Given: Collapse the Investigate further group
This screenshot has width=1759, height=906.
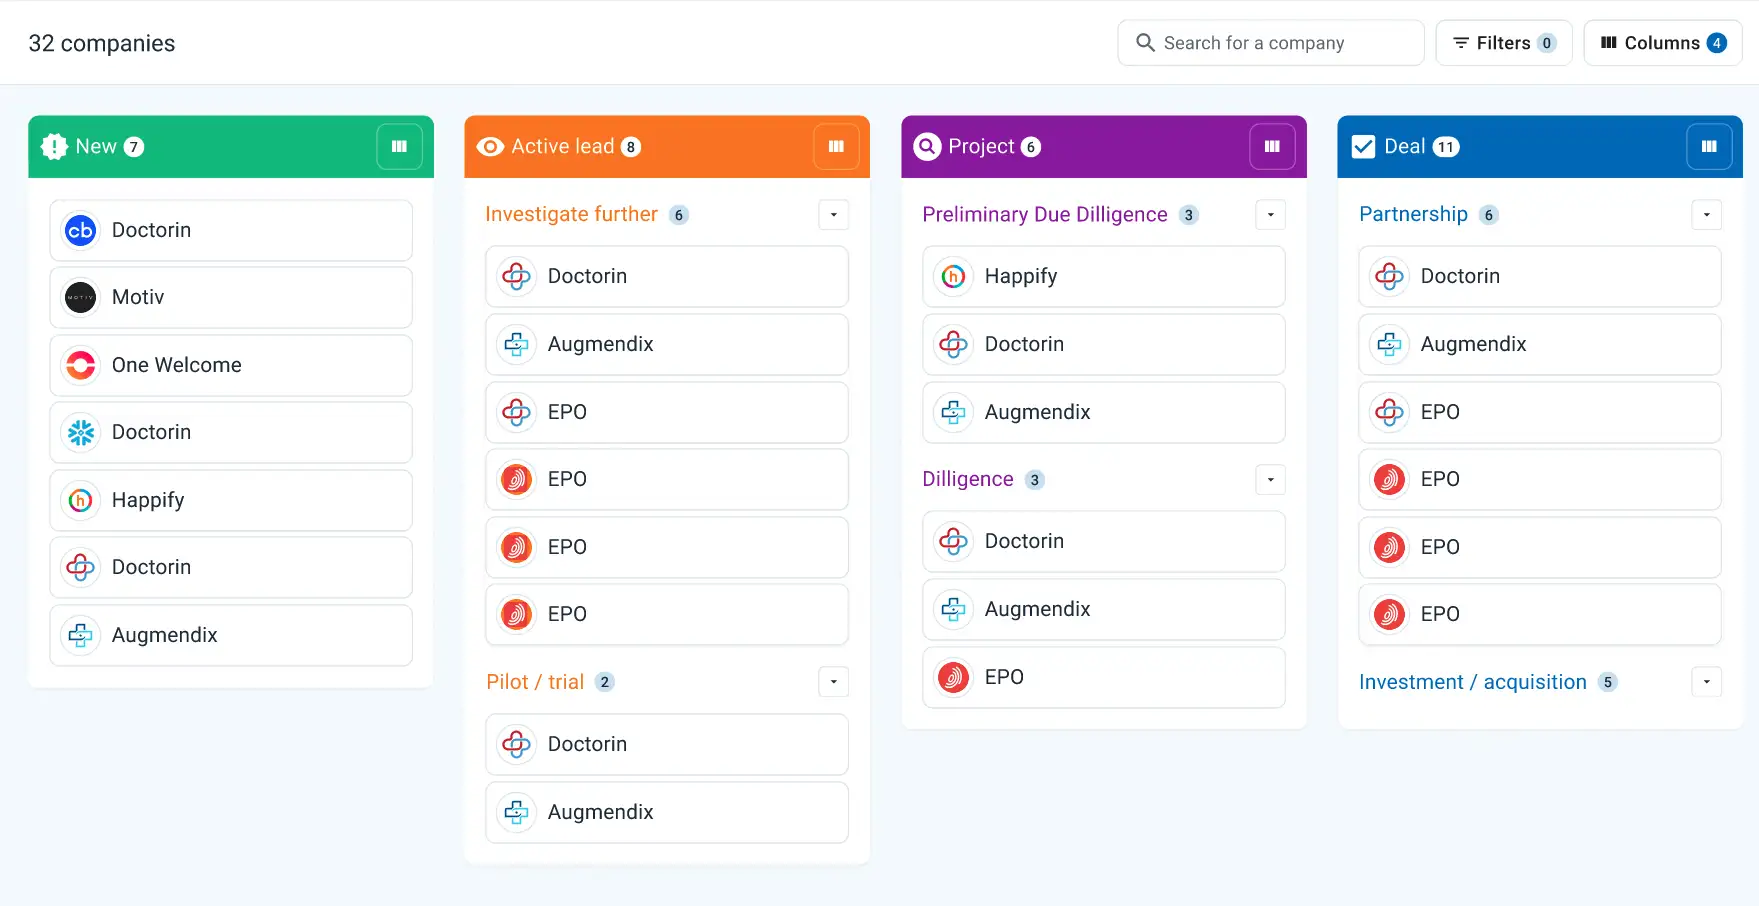Looking at the screenshot, I should [x=834, y=215].
